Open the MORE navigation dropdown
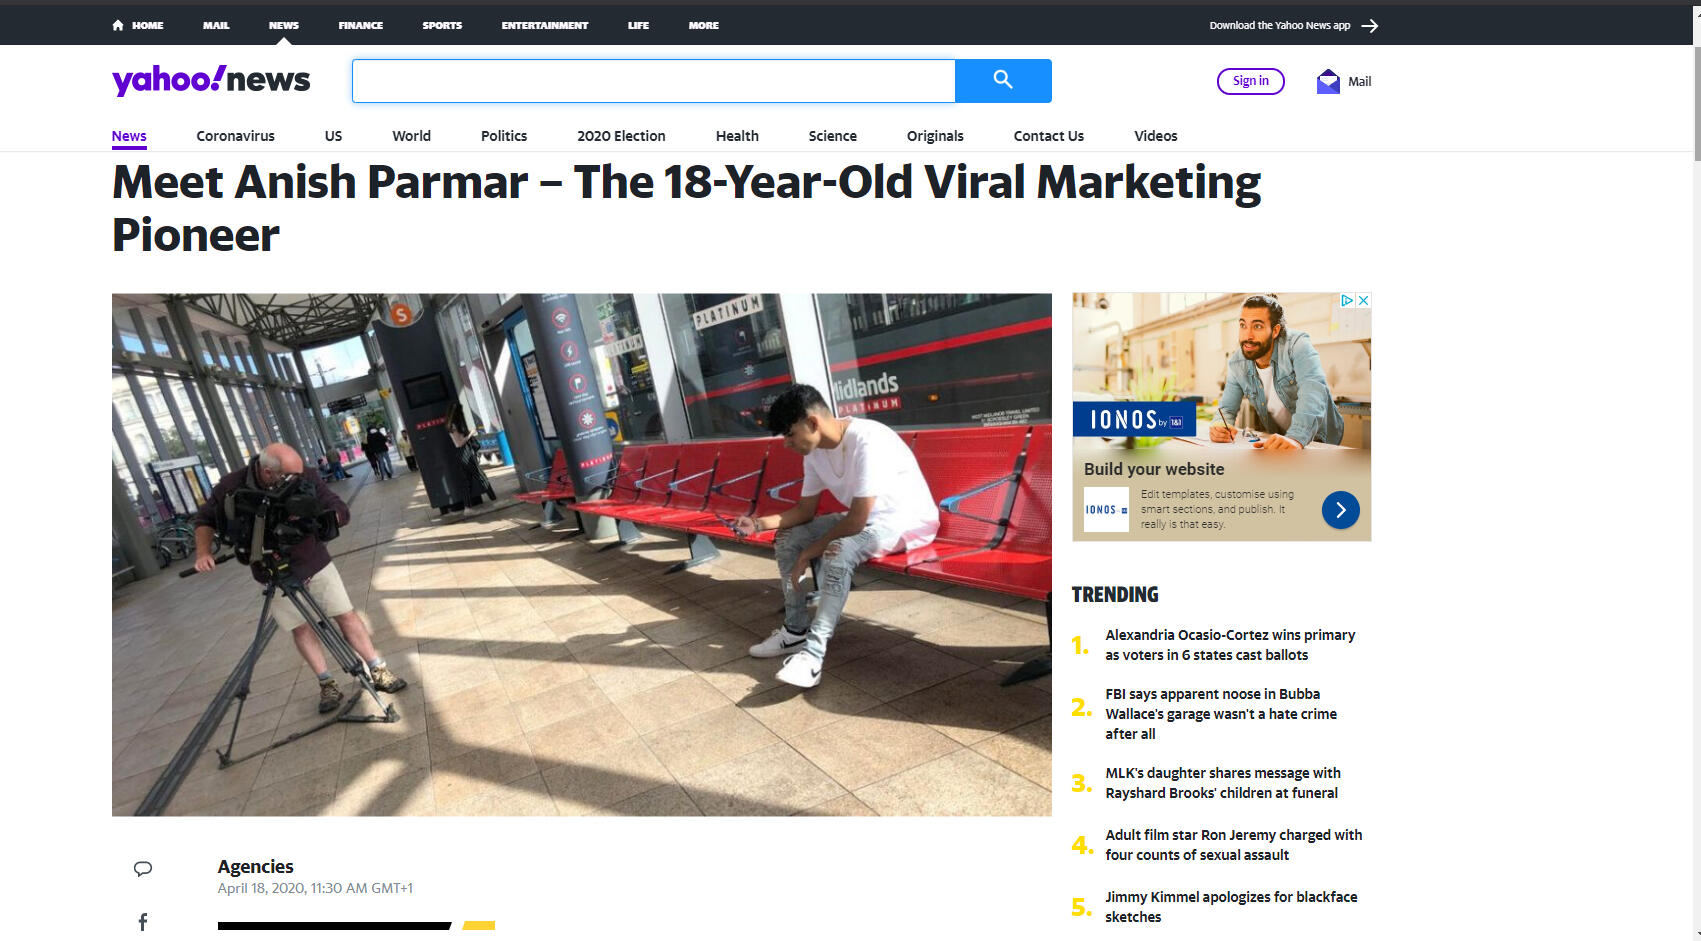 pyautogui.click(x=703, y=25)
